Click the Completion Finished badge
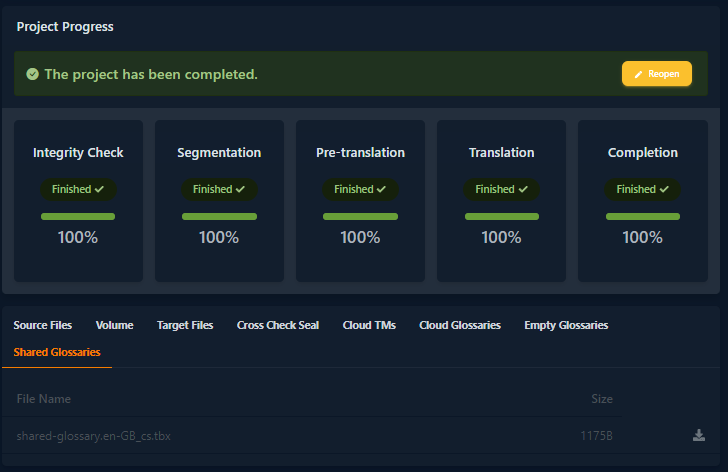 point(643,189)
